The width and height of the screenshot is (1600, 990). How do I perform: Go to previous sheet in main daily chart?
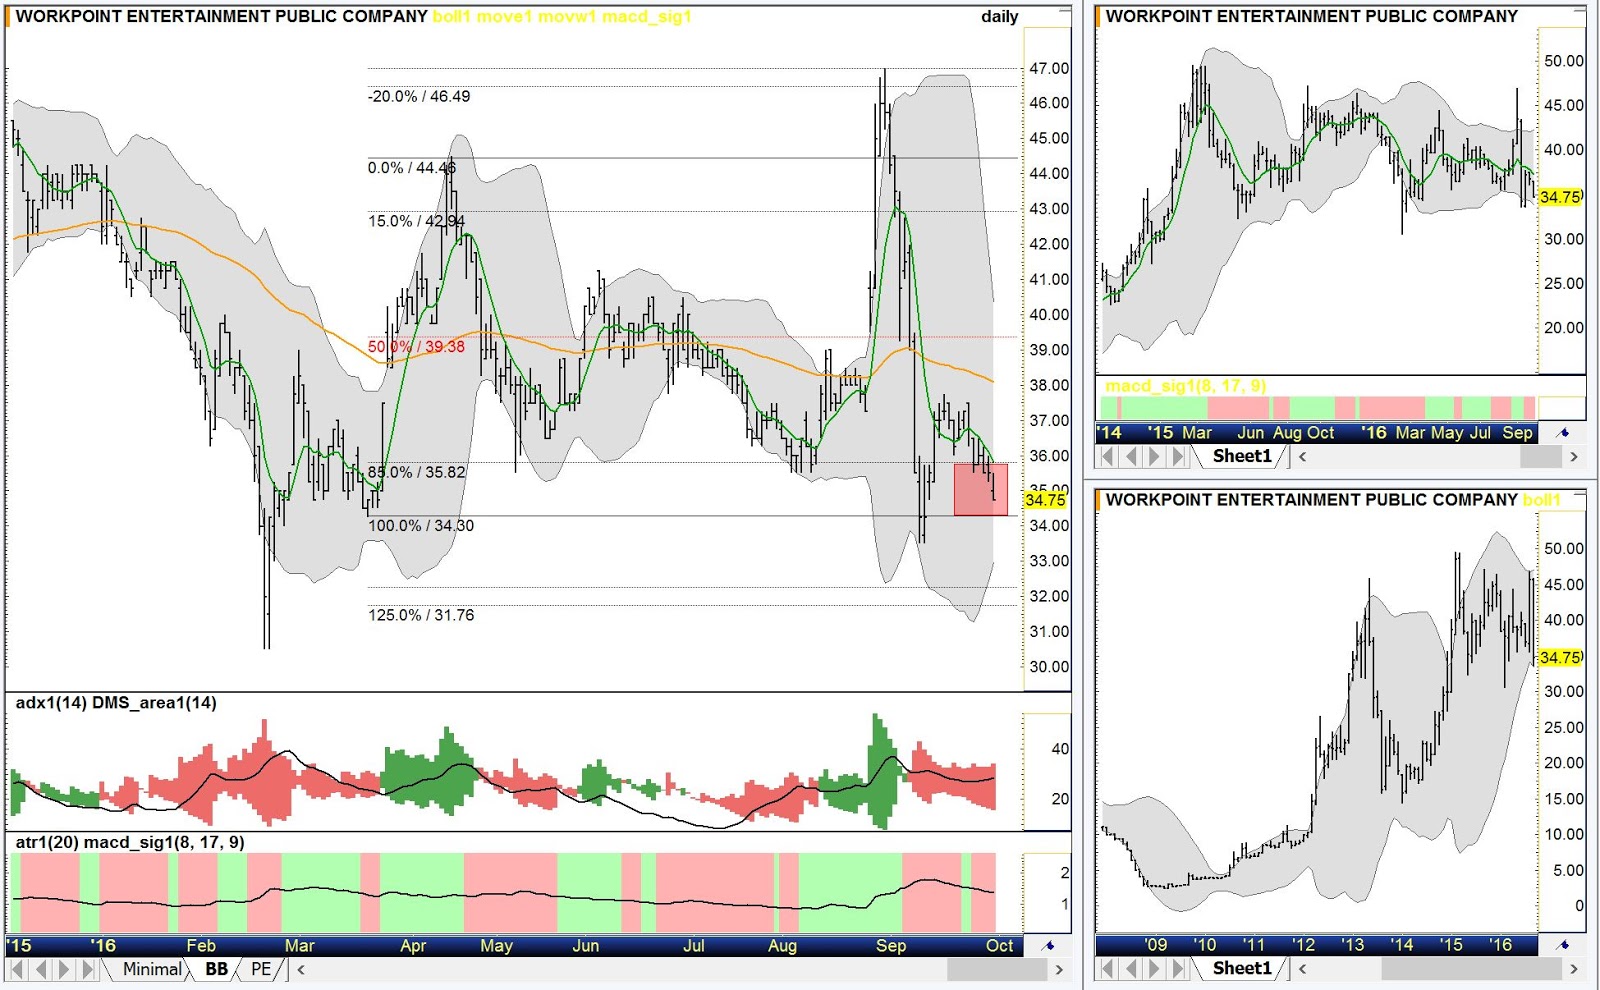click(41, 969)
